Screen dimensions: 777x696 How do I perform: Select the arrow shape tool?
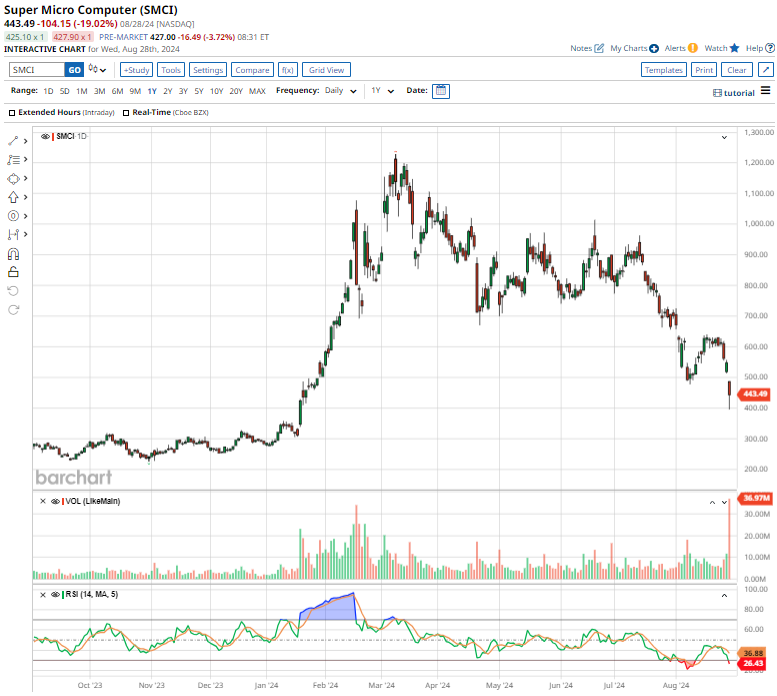13,197
